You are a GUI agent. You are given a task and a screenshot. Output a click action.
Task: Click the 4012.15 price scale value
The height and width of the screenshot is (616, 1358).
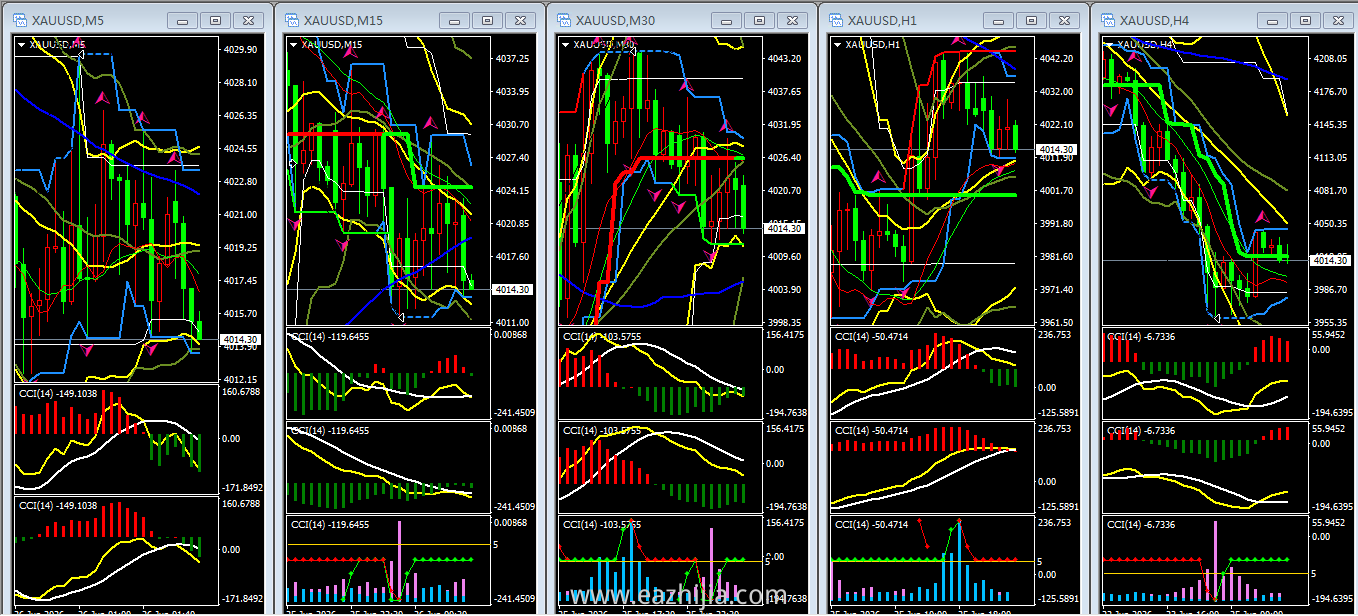click(239, 379)
